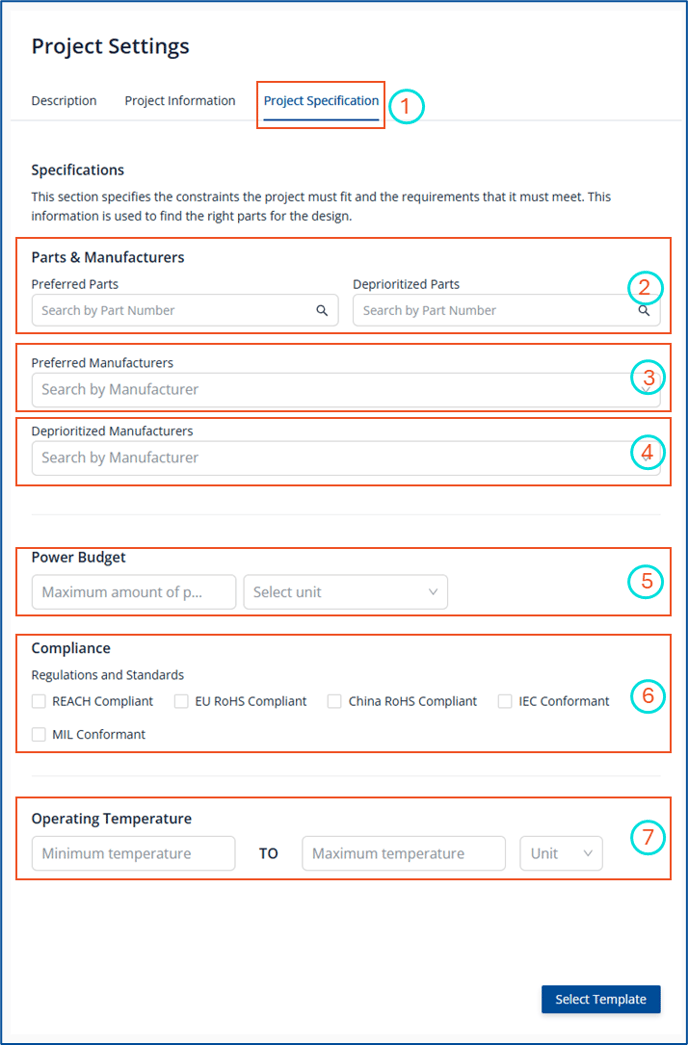Select the MIL Conformant checkbox
Viewport: 688px width, 1045px height.
pyautogui.click(x=39, y=734)
